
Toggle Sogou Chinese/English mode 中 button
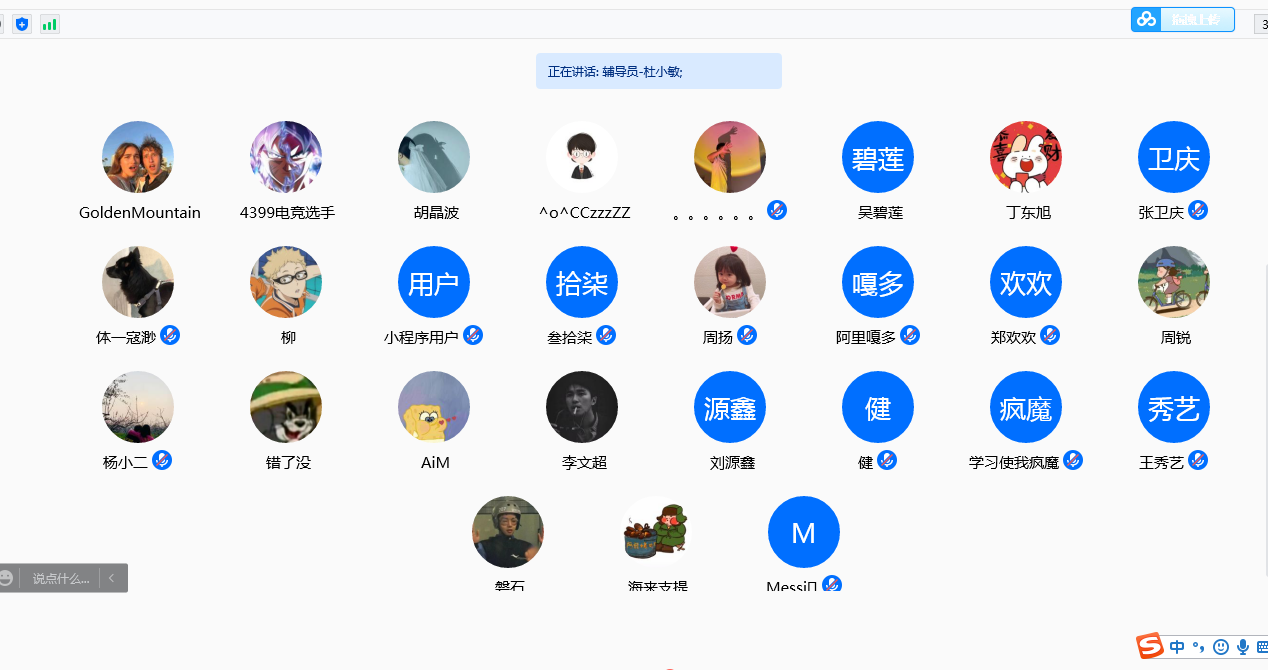click(1177, 647)
